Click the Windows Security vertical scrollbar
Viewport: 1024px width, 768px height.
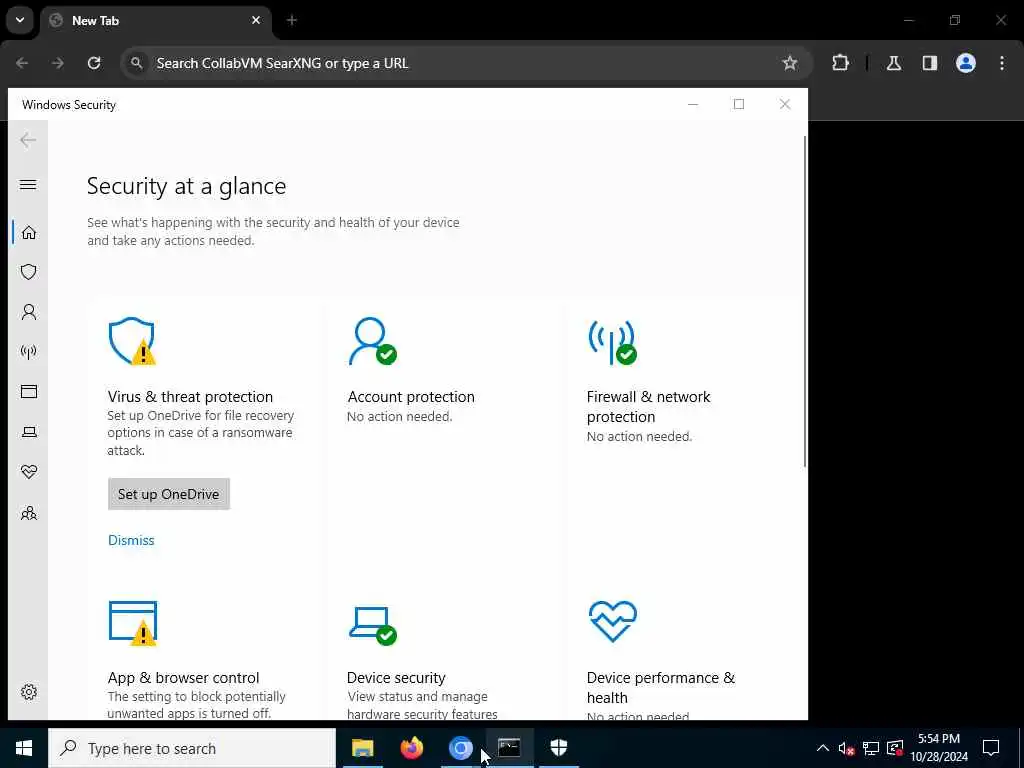[805, 300]
